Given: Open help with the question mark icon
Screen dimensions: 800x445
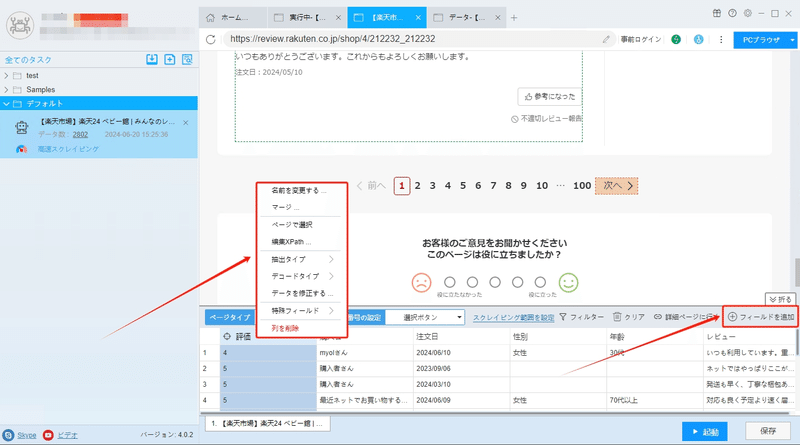Looking at the screenshot, I should click(x=732, y=13).
